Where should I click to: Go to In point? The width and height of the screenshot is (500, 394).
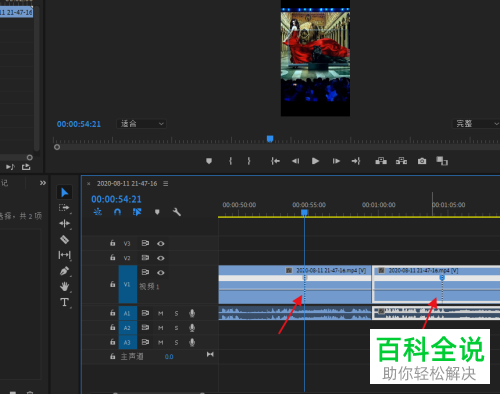coord(275,161)
